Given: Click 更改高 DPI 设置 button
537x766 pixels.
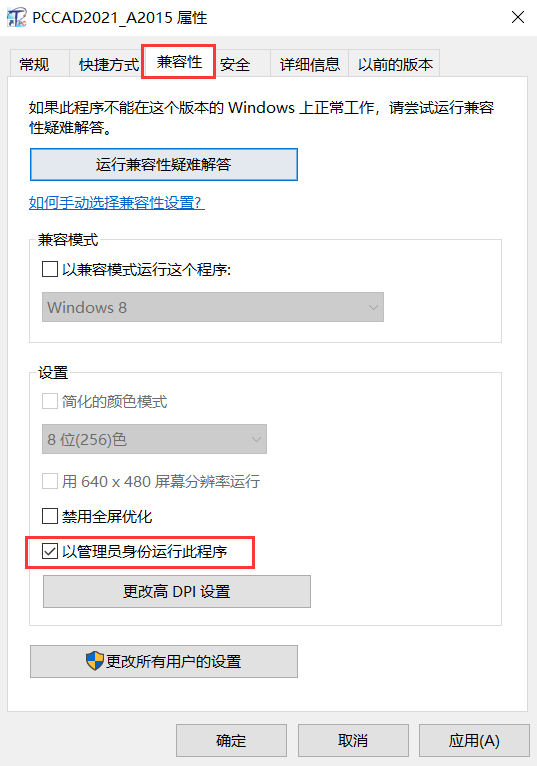Looking at the screenshot, I should pyautogui.click(x=177, y=592).
